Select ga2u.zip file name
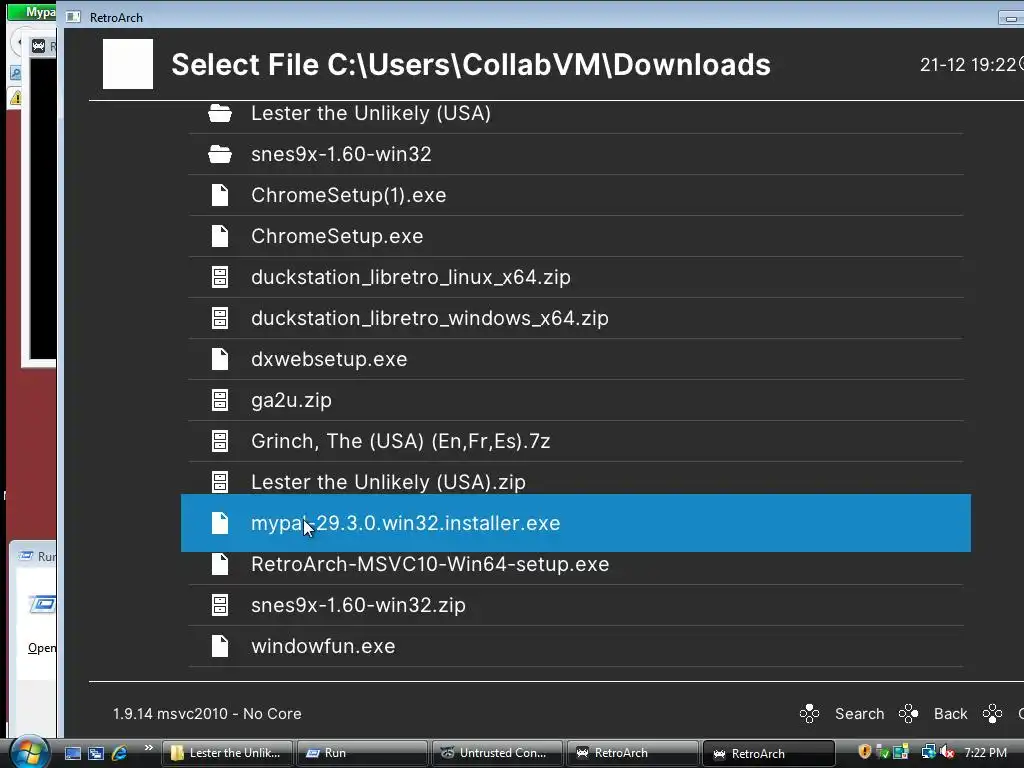Image resolution: width=1024 pixels, height=768 pixels. pyautogui.click(x=291, y=400)
